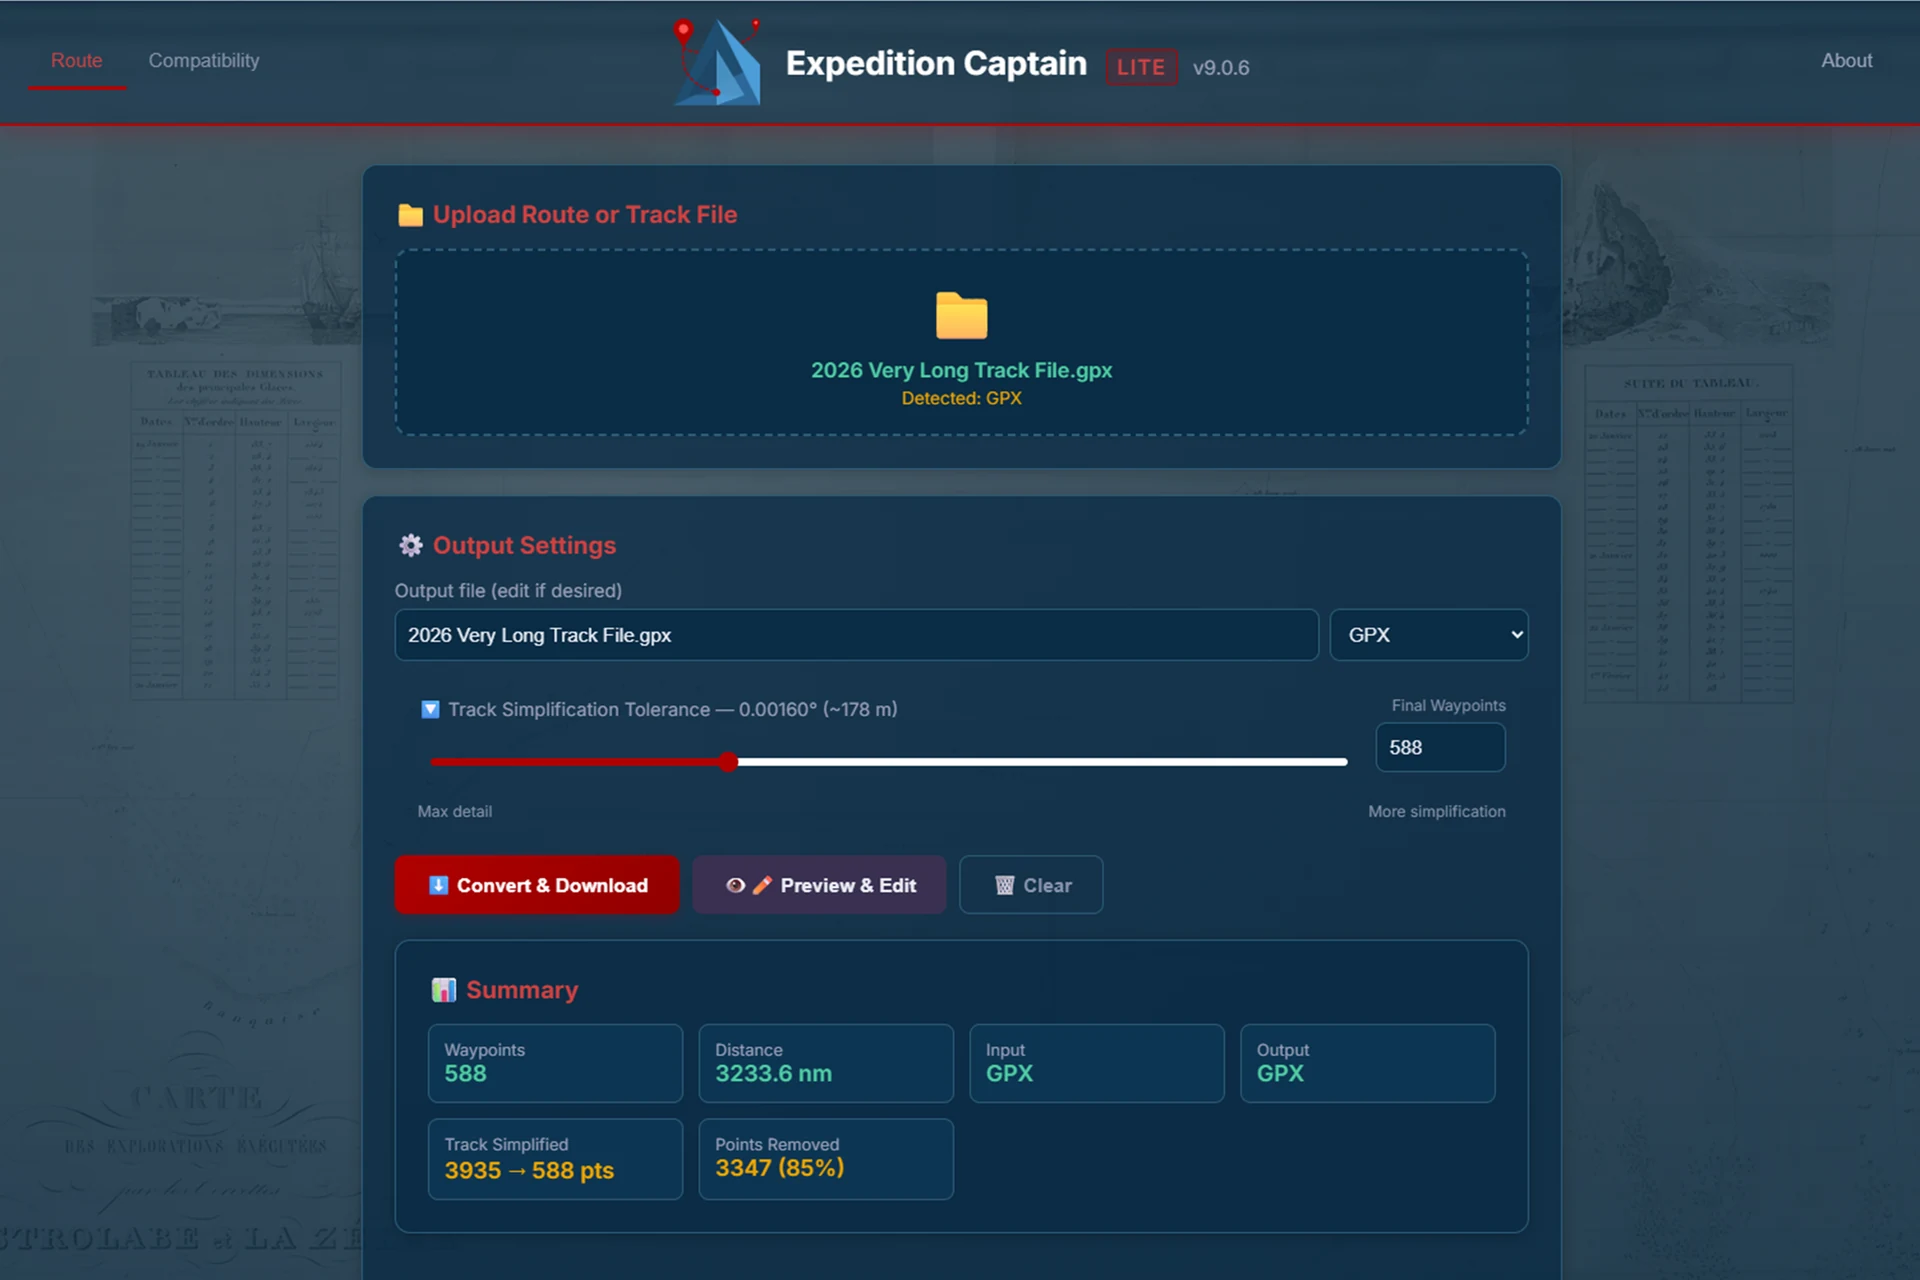This screenshot has width=1920, height=1280.
Task: Click the Final Waypoints number field
Action: (1440, 747)
